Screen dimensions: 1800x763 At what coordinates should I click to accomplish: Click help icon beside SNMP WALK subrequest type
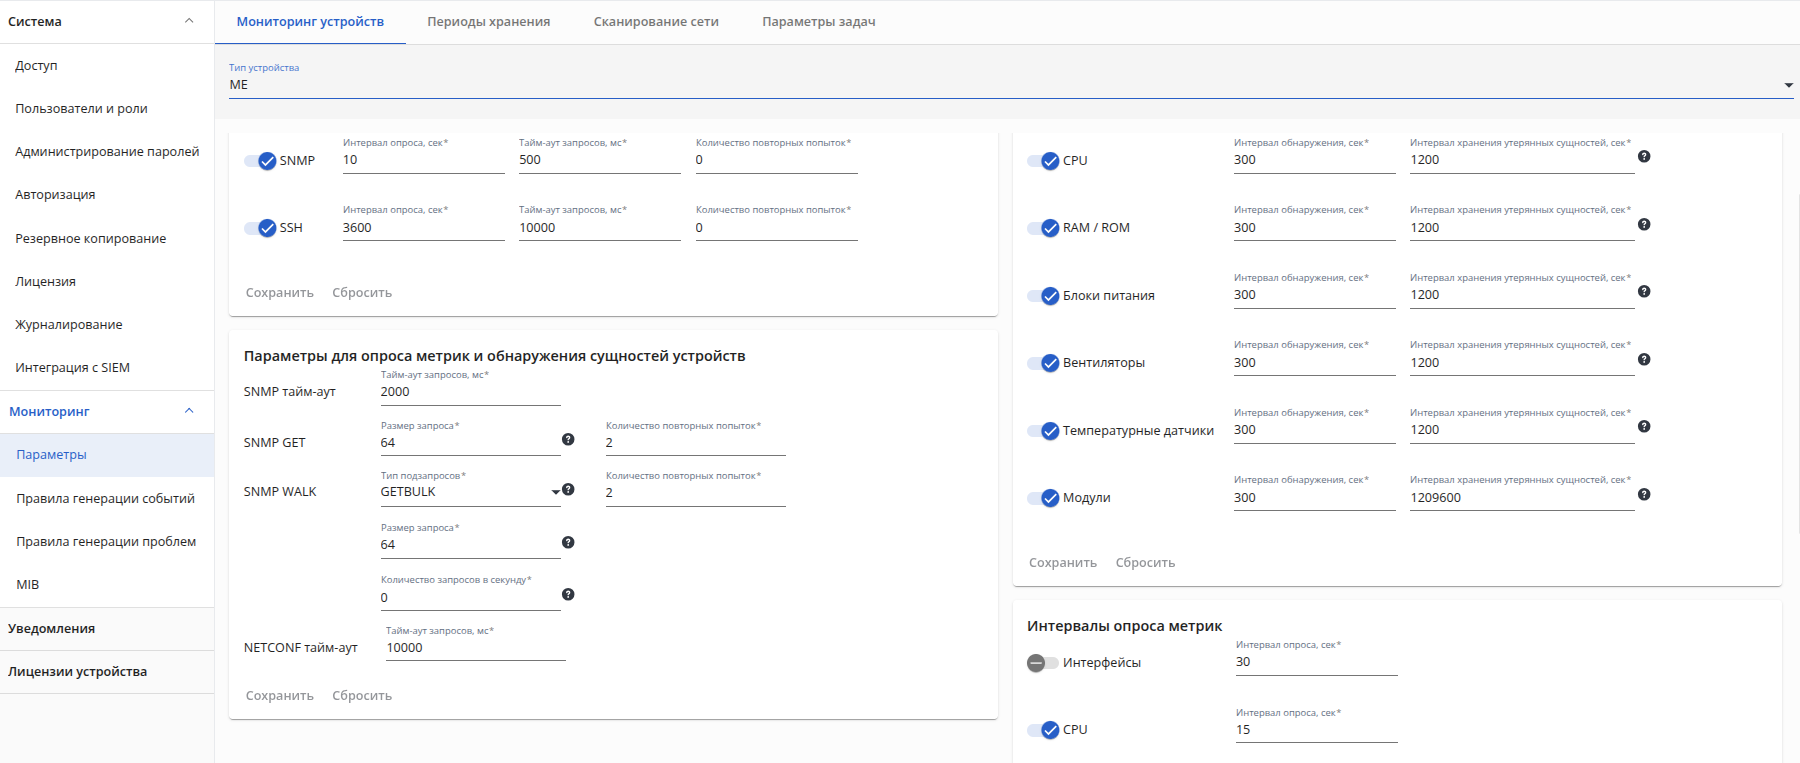(x=568, y=489)
